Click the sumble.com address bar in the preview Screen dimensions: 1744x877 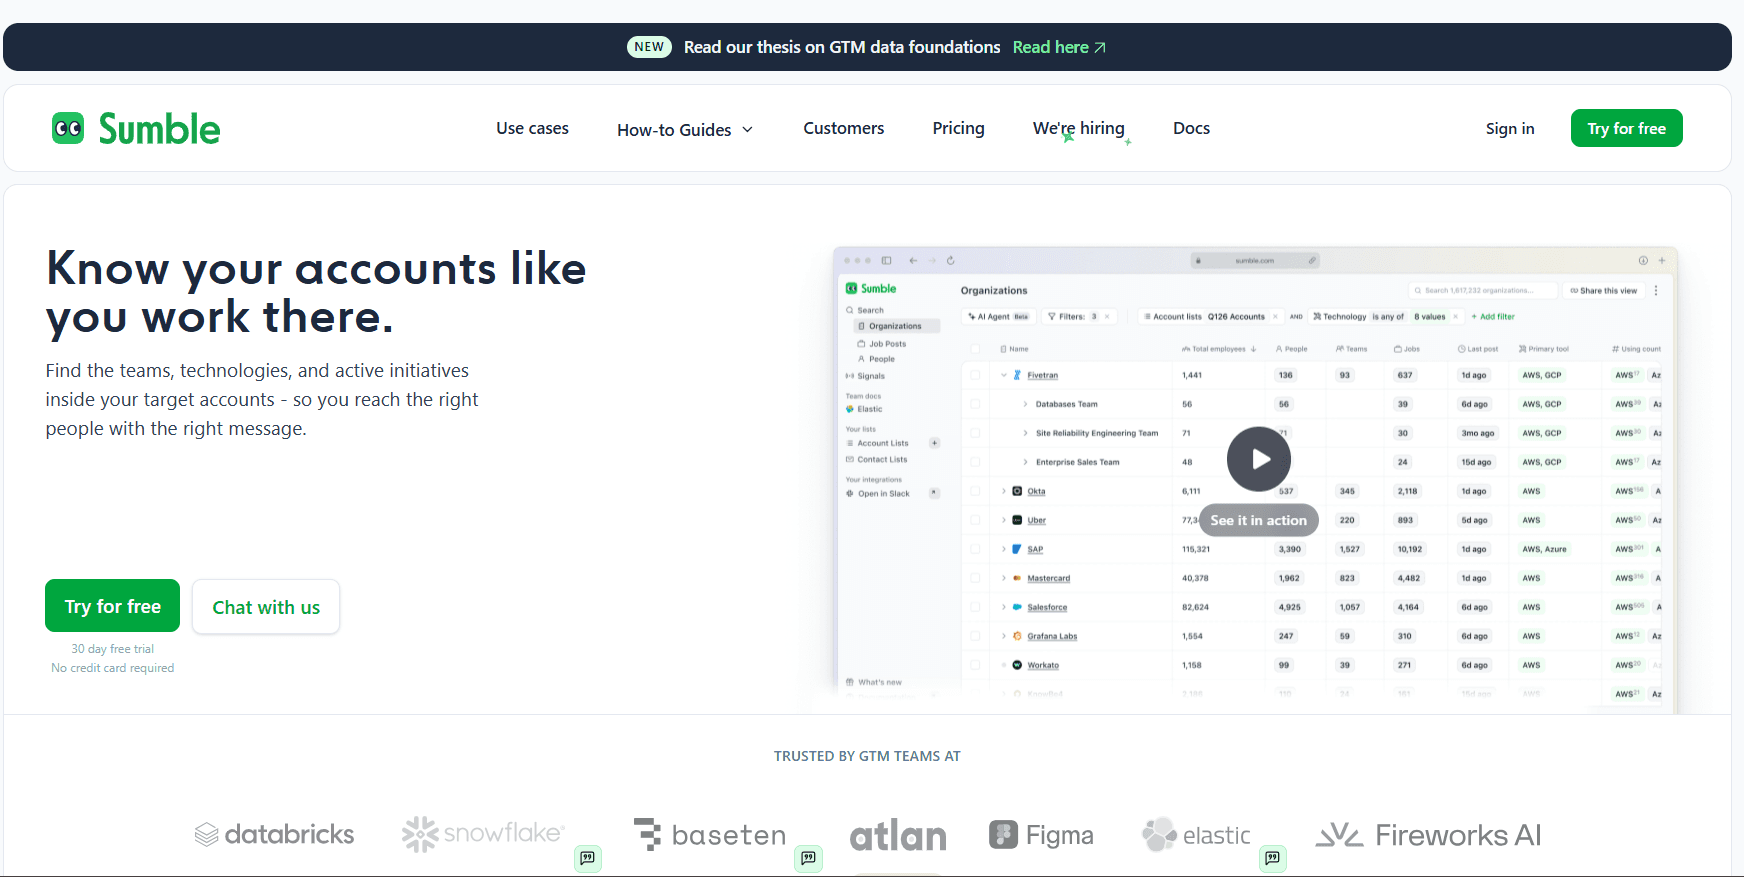(1255, 261)
